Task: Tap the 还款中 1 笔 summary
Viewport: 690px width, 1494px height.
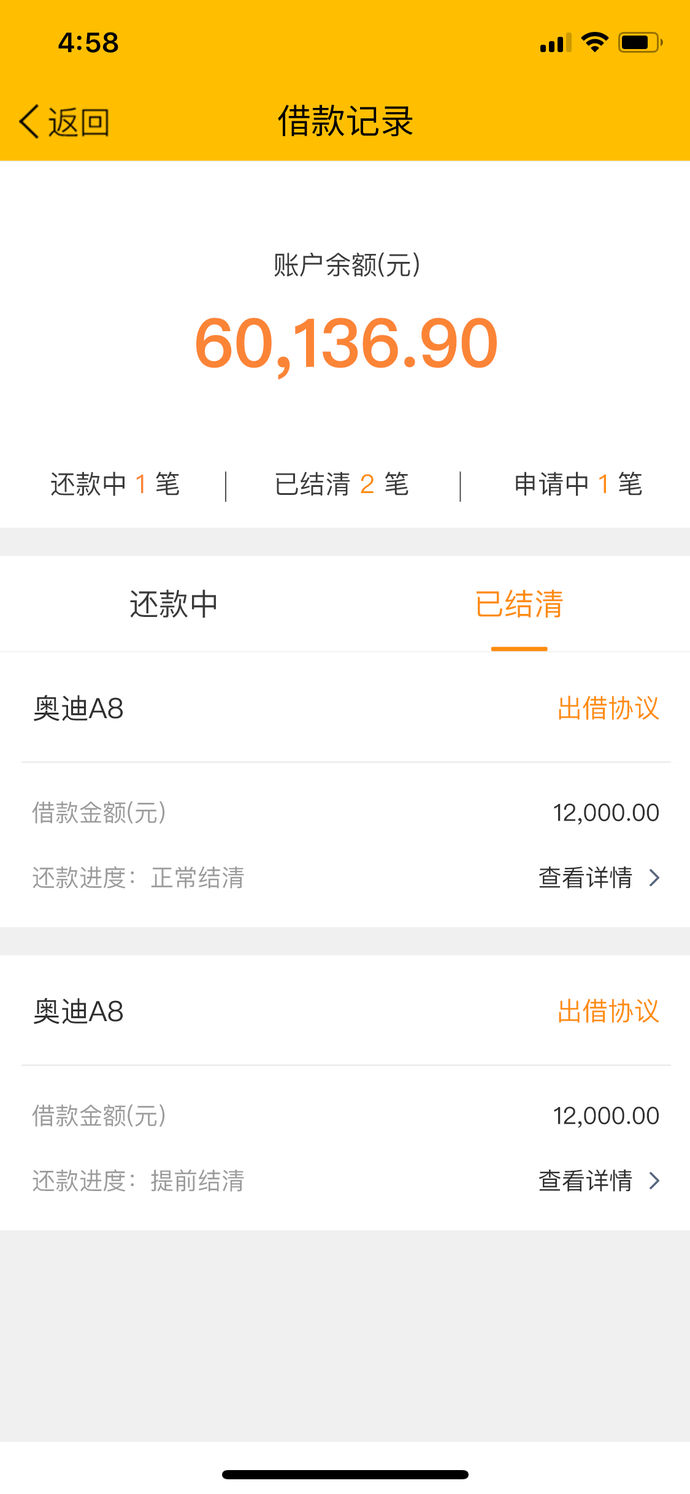Action: (x=115, y=485)
